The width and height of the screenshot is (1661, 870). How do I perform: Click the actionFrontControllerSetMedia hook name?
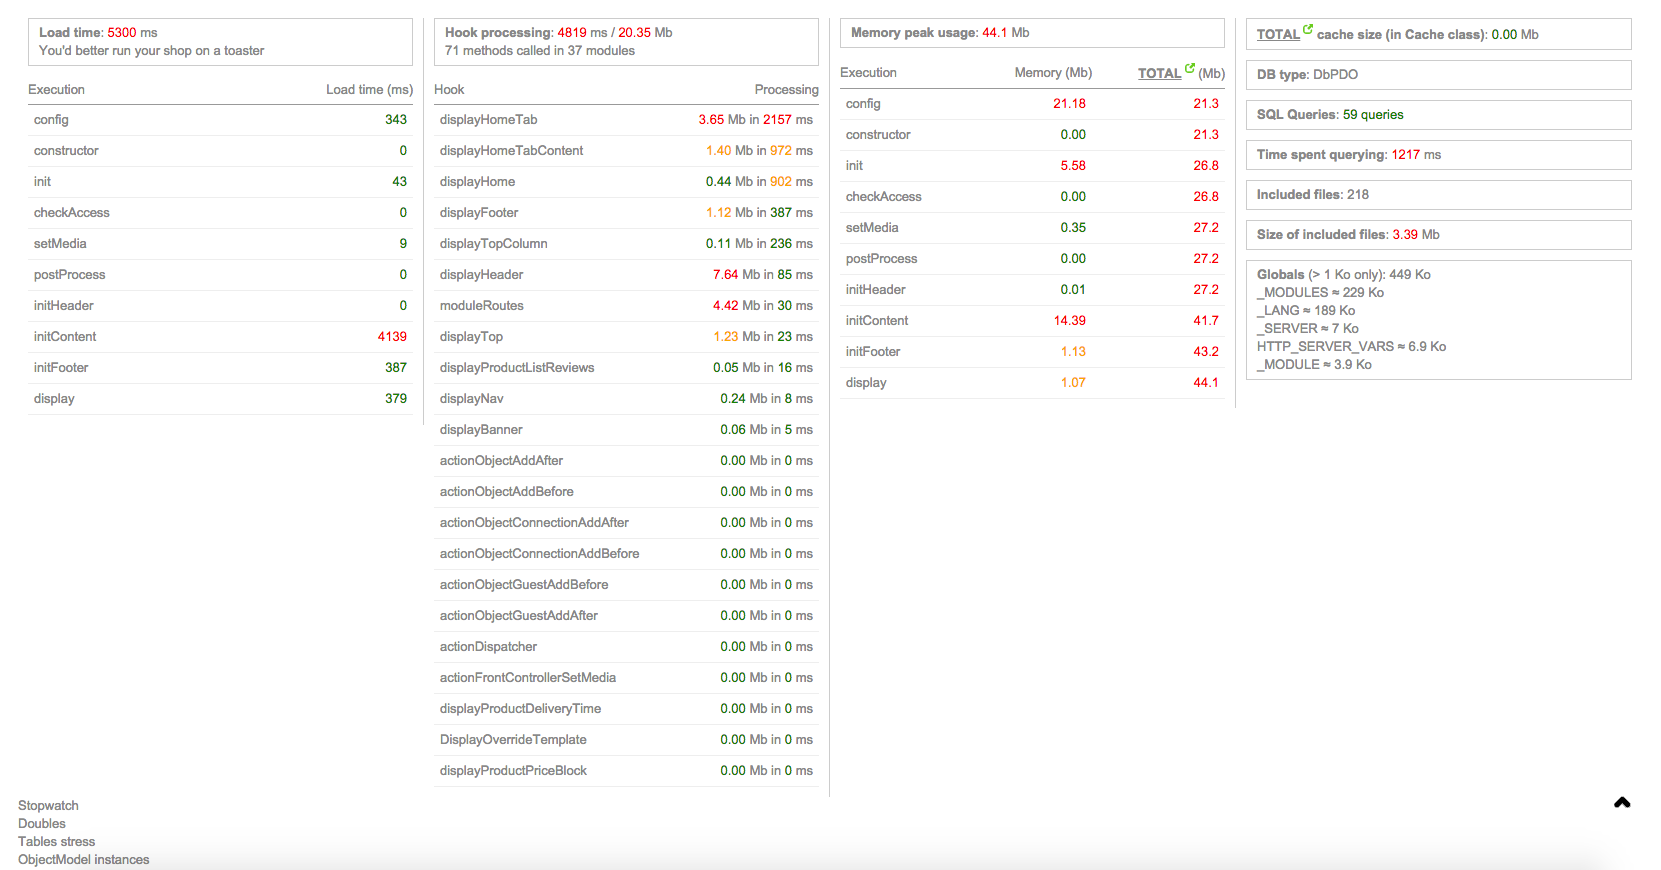point(528,678)
